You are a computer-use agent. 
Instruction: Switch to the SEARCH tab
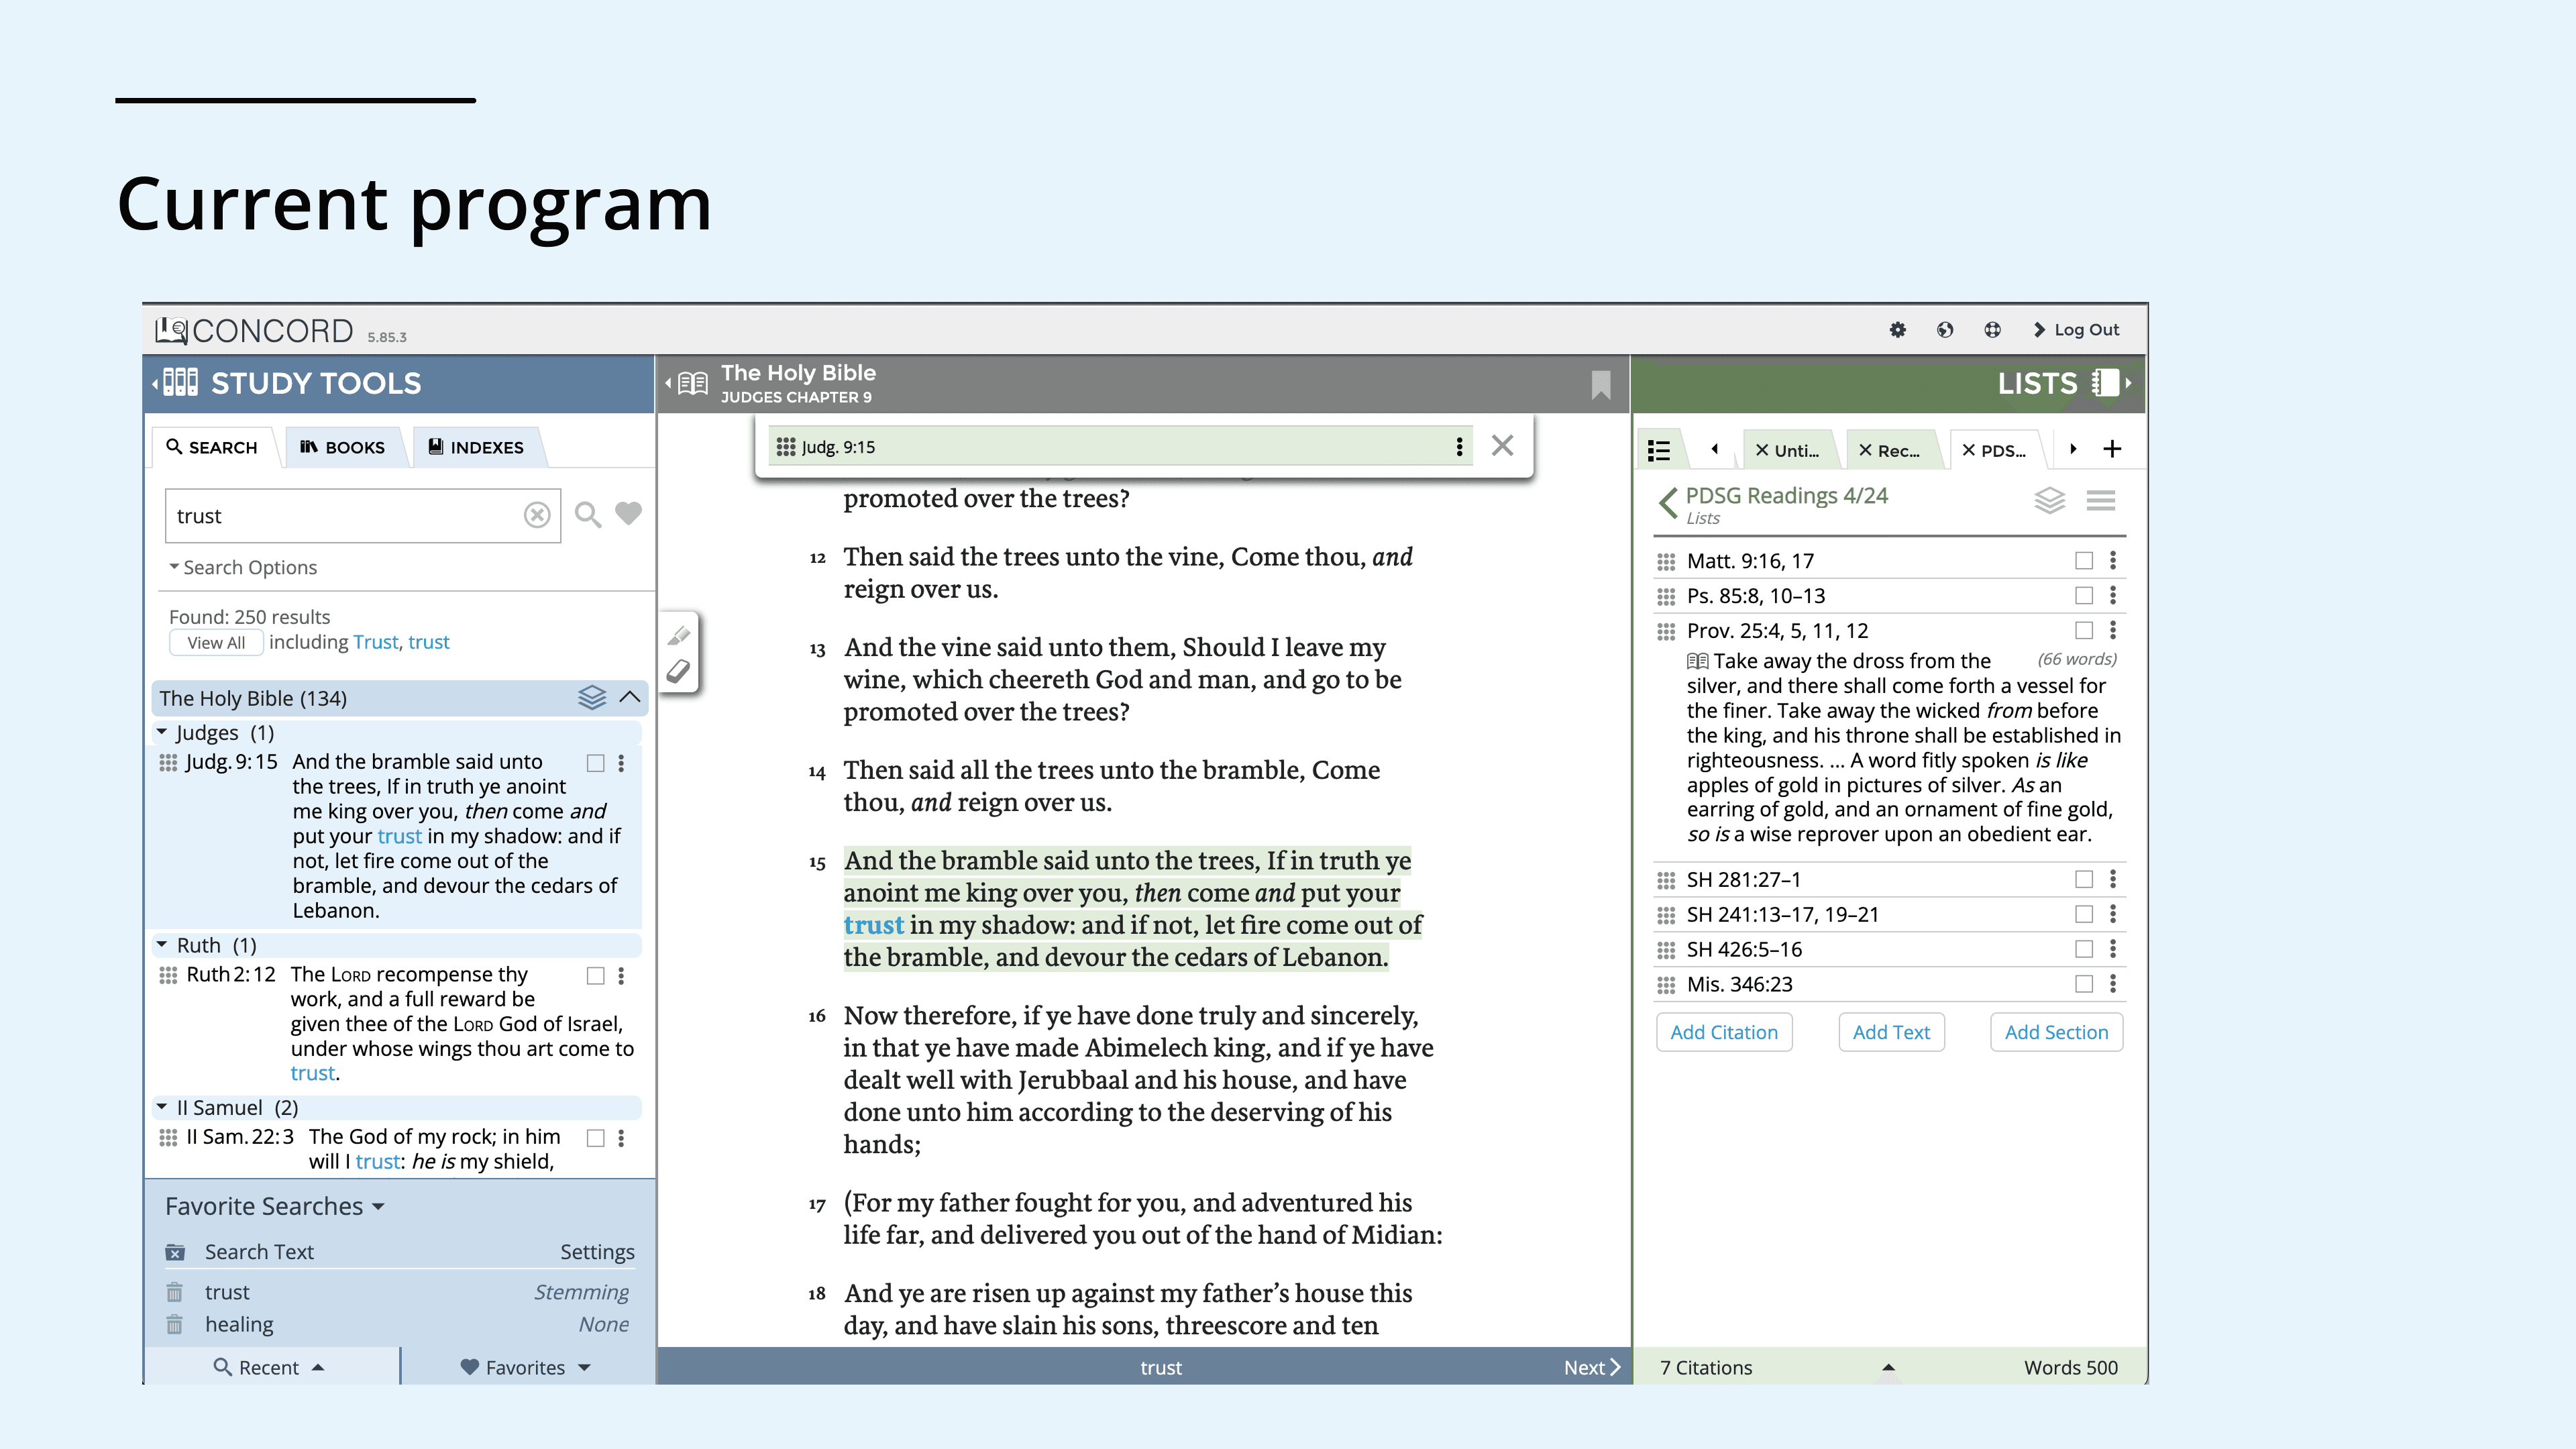pos(212,447)
